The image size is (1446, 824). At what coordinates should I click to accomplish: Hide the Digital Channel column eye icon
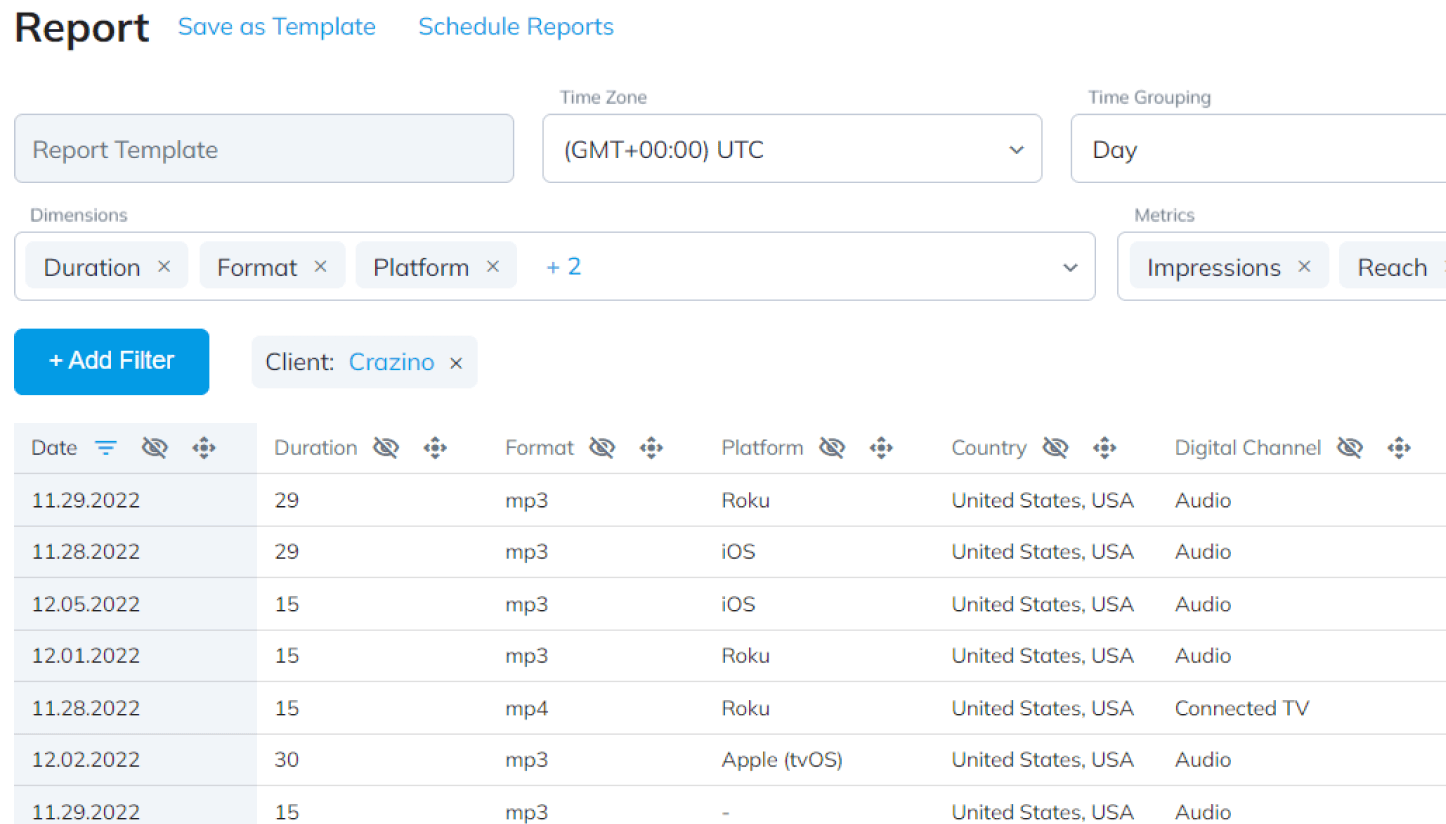[1349, 448]
